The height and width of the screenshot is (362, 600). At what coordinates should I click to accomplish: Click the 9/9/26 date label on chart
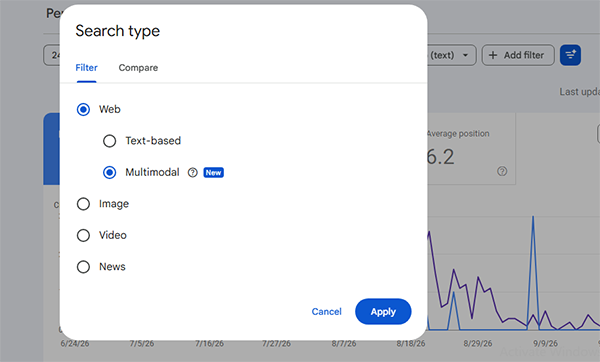click(545, 344)
